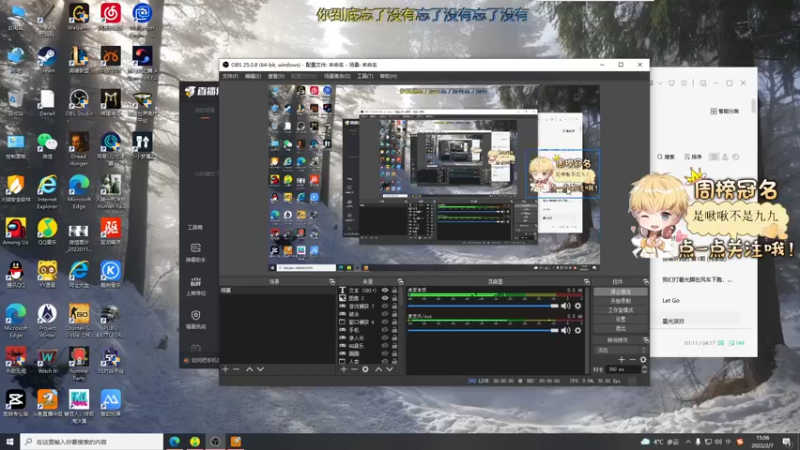Viewport: 800px width, 450px height.
Task: Open the Deceit desktop file icon
Action: tap(47, 102)
